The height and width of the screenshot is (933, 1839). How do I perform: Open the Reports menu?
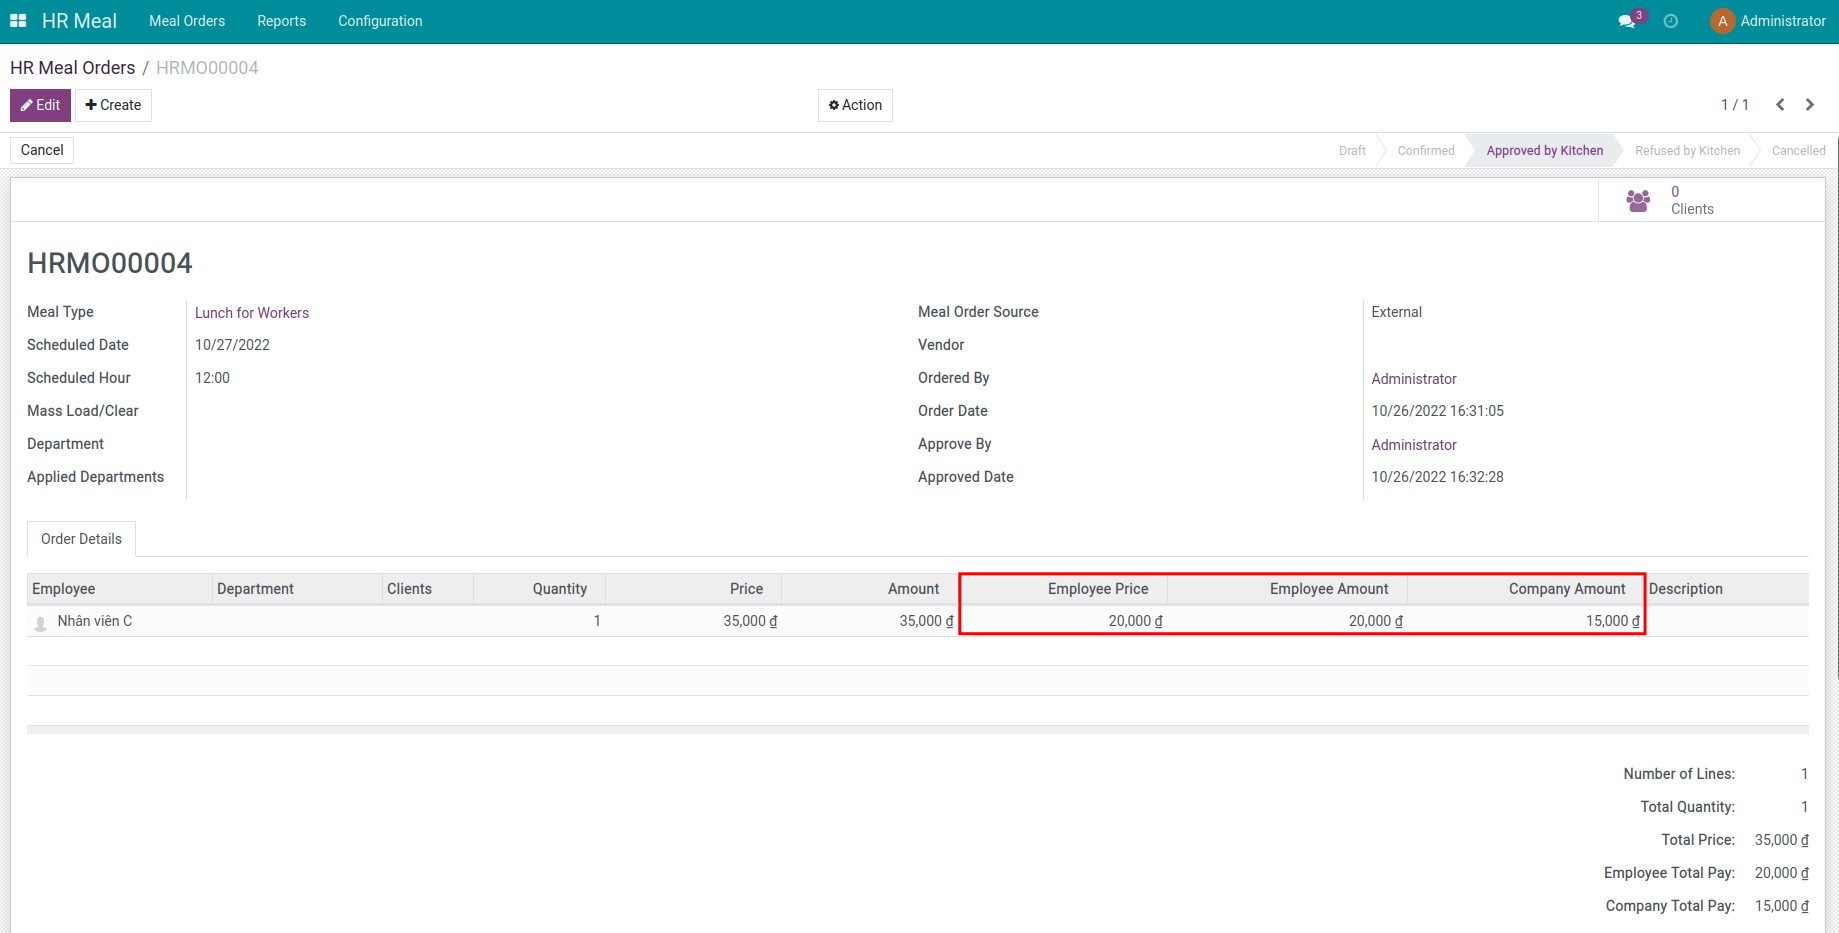[x=281, y=21]
